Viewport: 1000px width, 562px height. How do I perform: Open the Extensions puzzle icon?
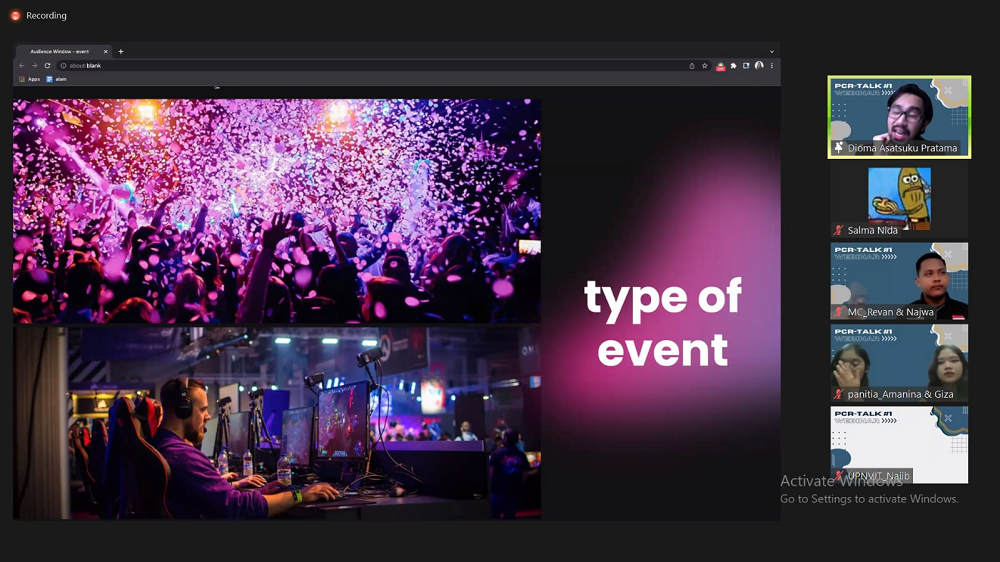733,66
